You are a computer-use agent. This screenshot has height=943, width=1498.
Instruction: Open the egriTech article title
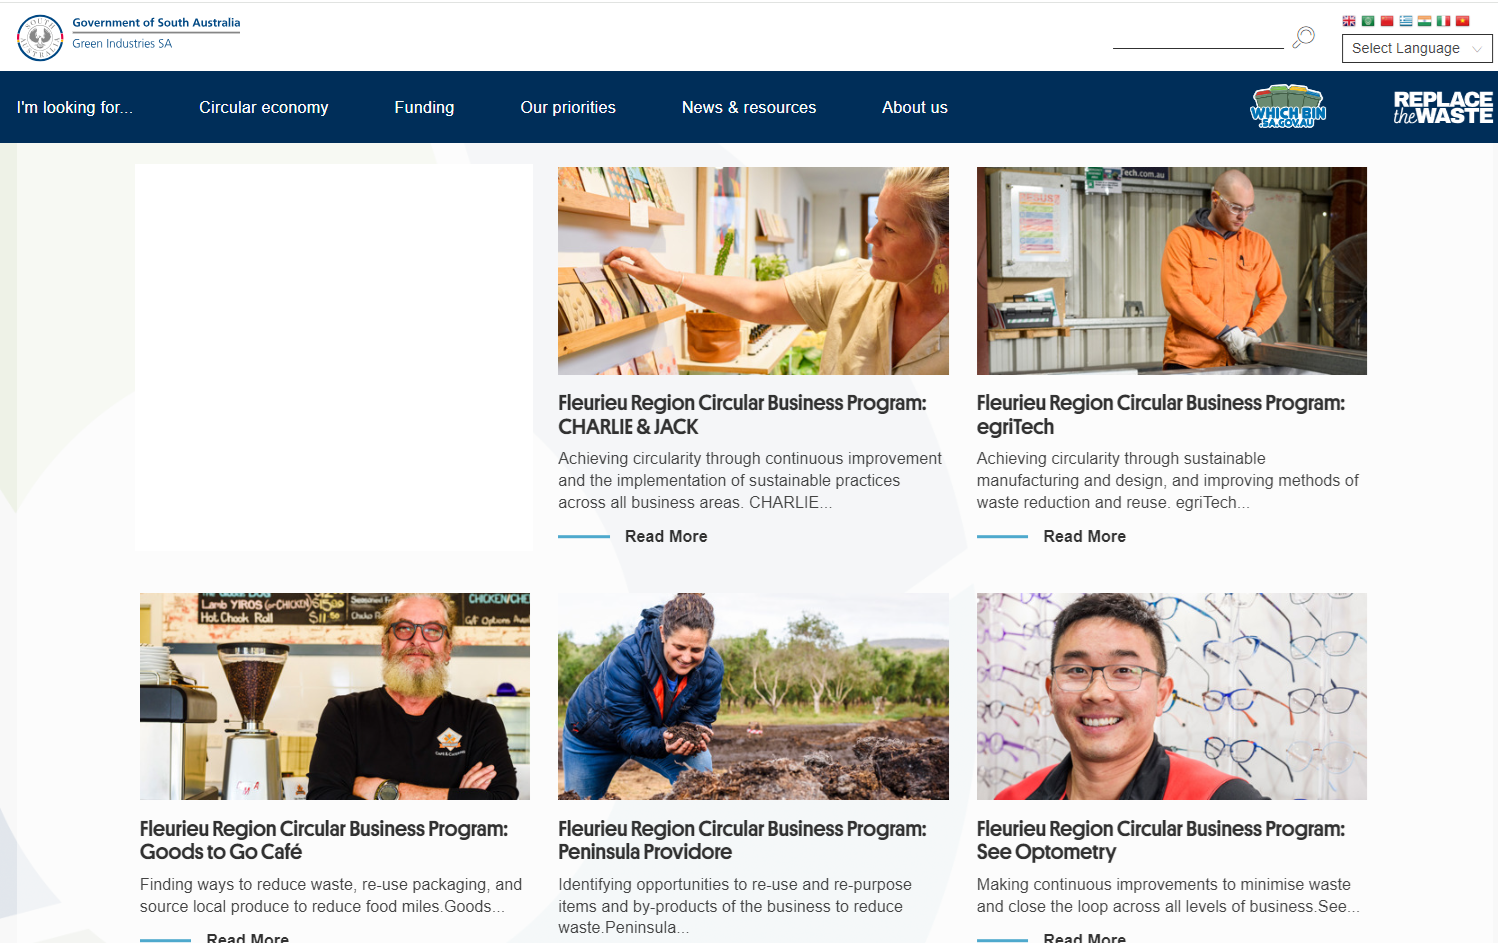click(1161, 415)
